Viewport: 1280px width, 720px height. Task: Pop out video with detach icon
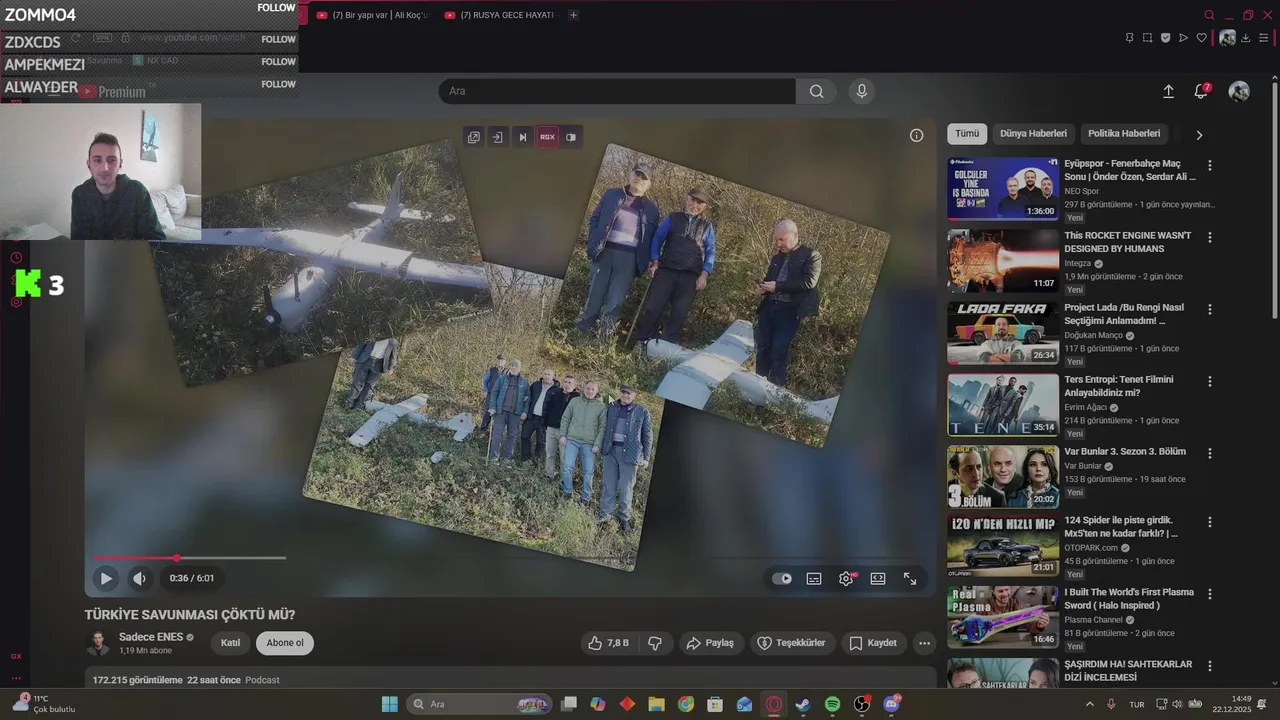click(474, 137)
